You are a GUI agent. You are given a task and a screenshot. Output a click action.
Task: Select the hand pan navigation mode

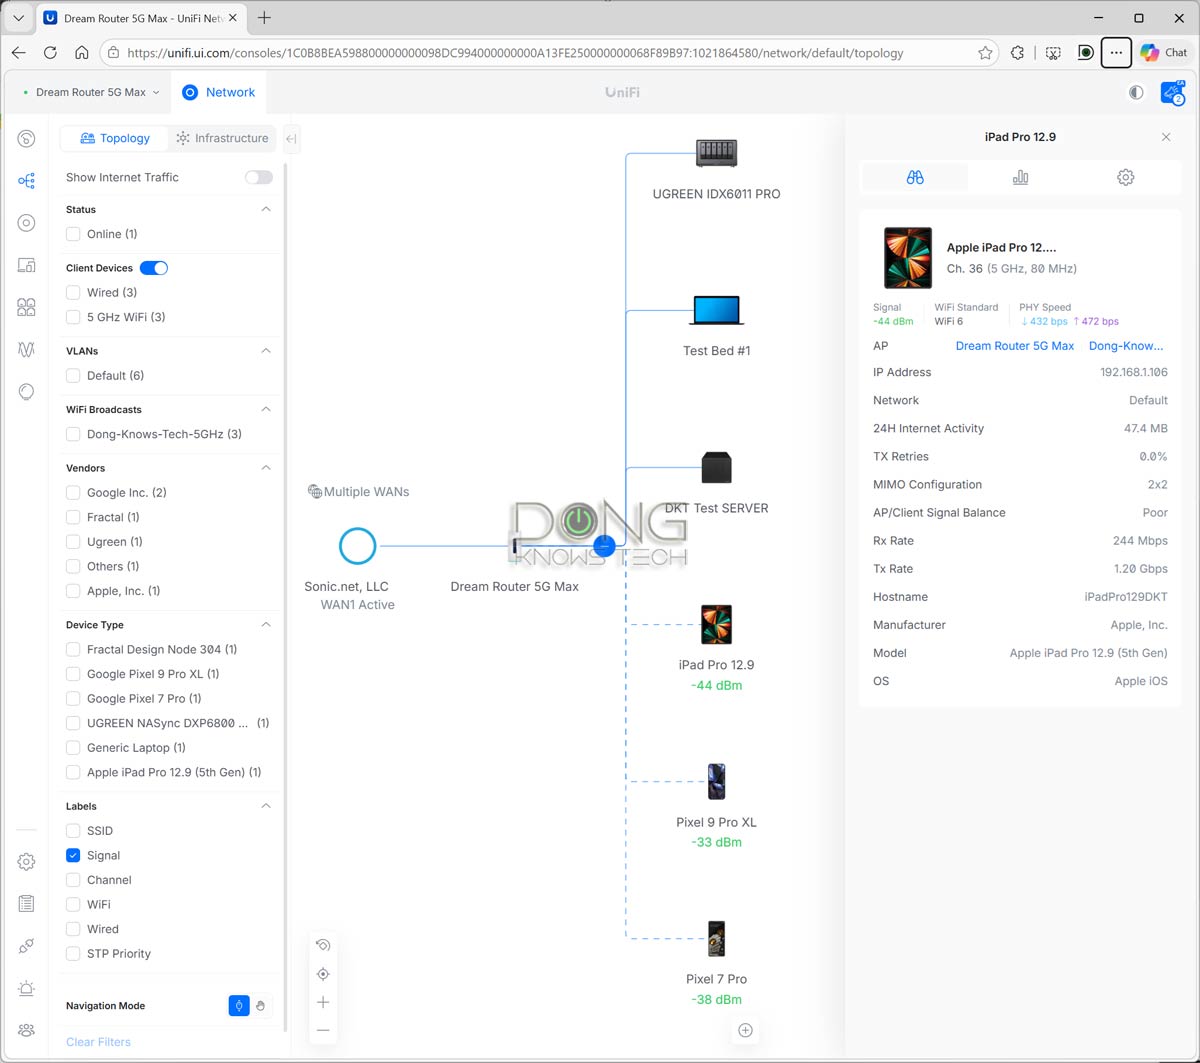261,1006
